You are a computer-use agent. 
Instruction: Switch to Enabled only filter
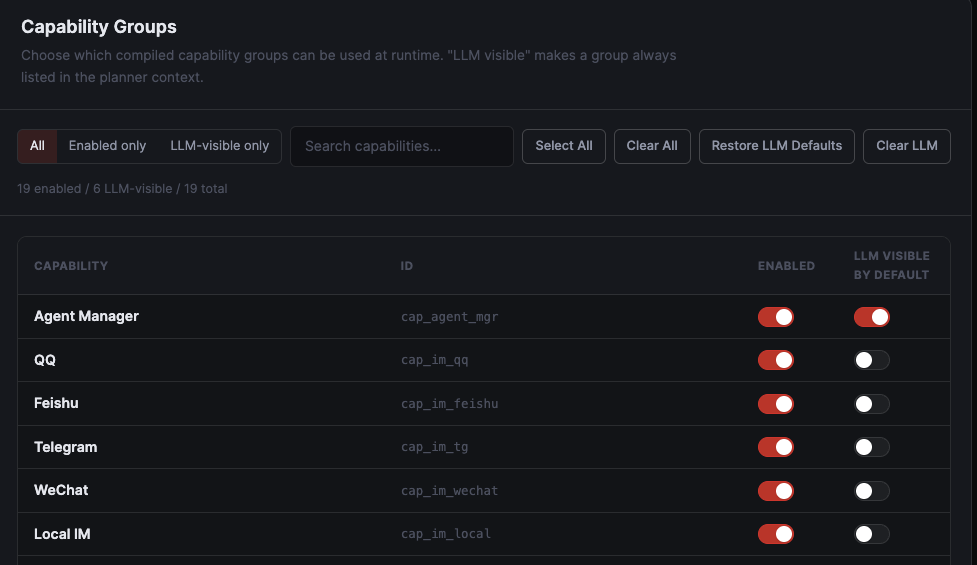(107, 146)
